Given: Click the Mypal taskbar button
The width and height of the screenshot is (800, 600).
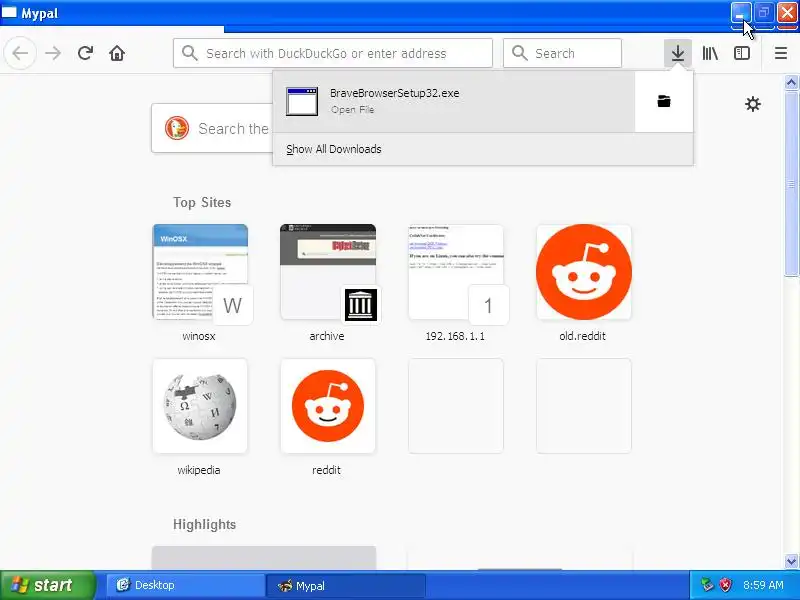Looking at the screenshot, I should (x=346, y=585).
